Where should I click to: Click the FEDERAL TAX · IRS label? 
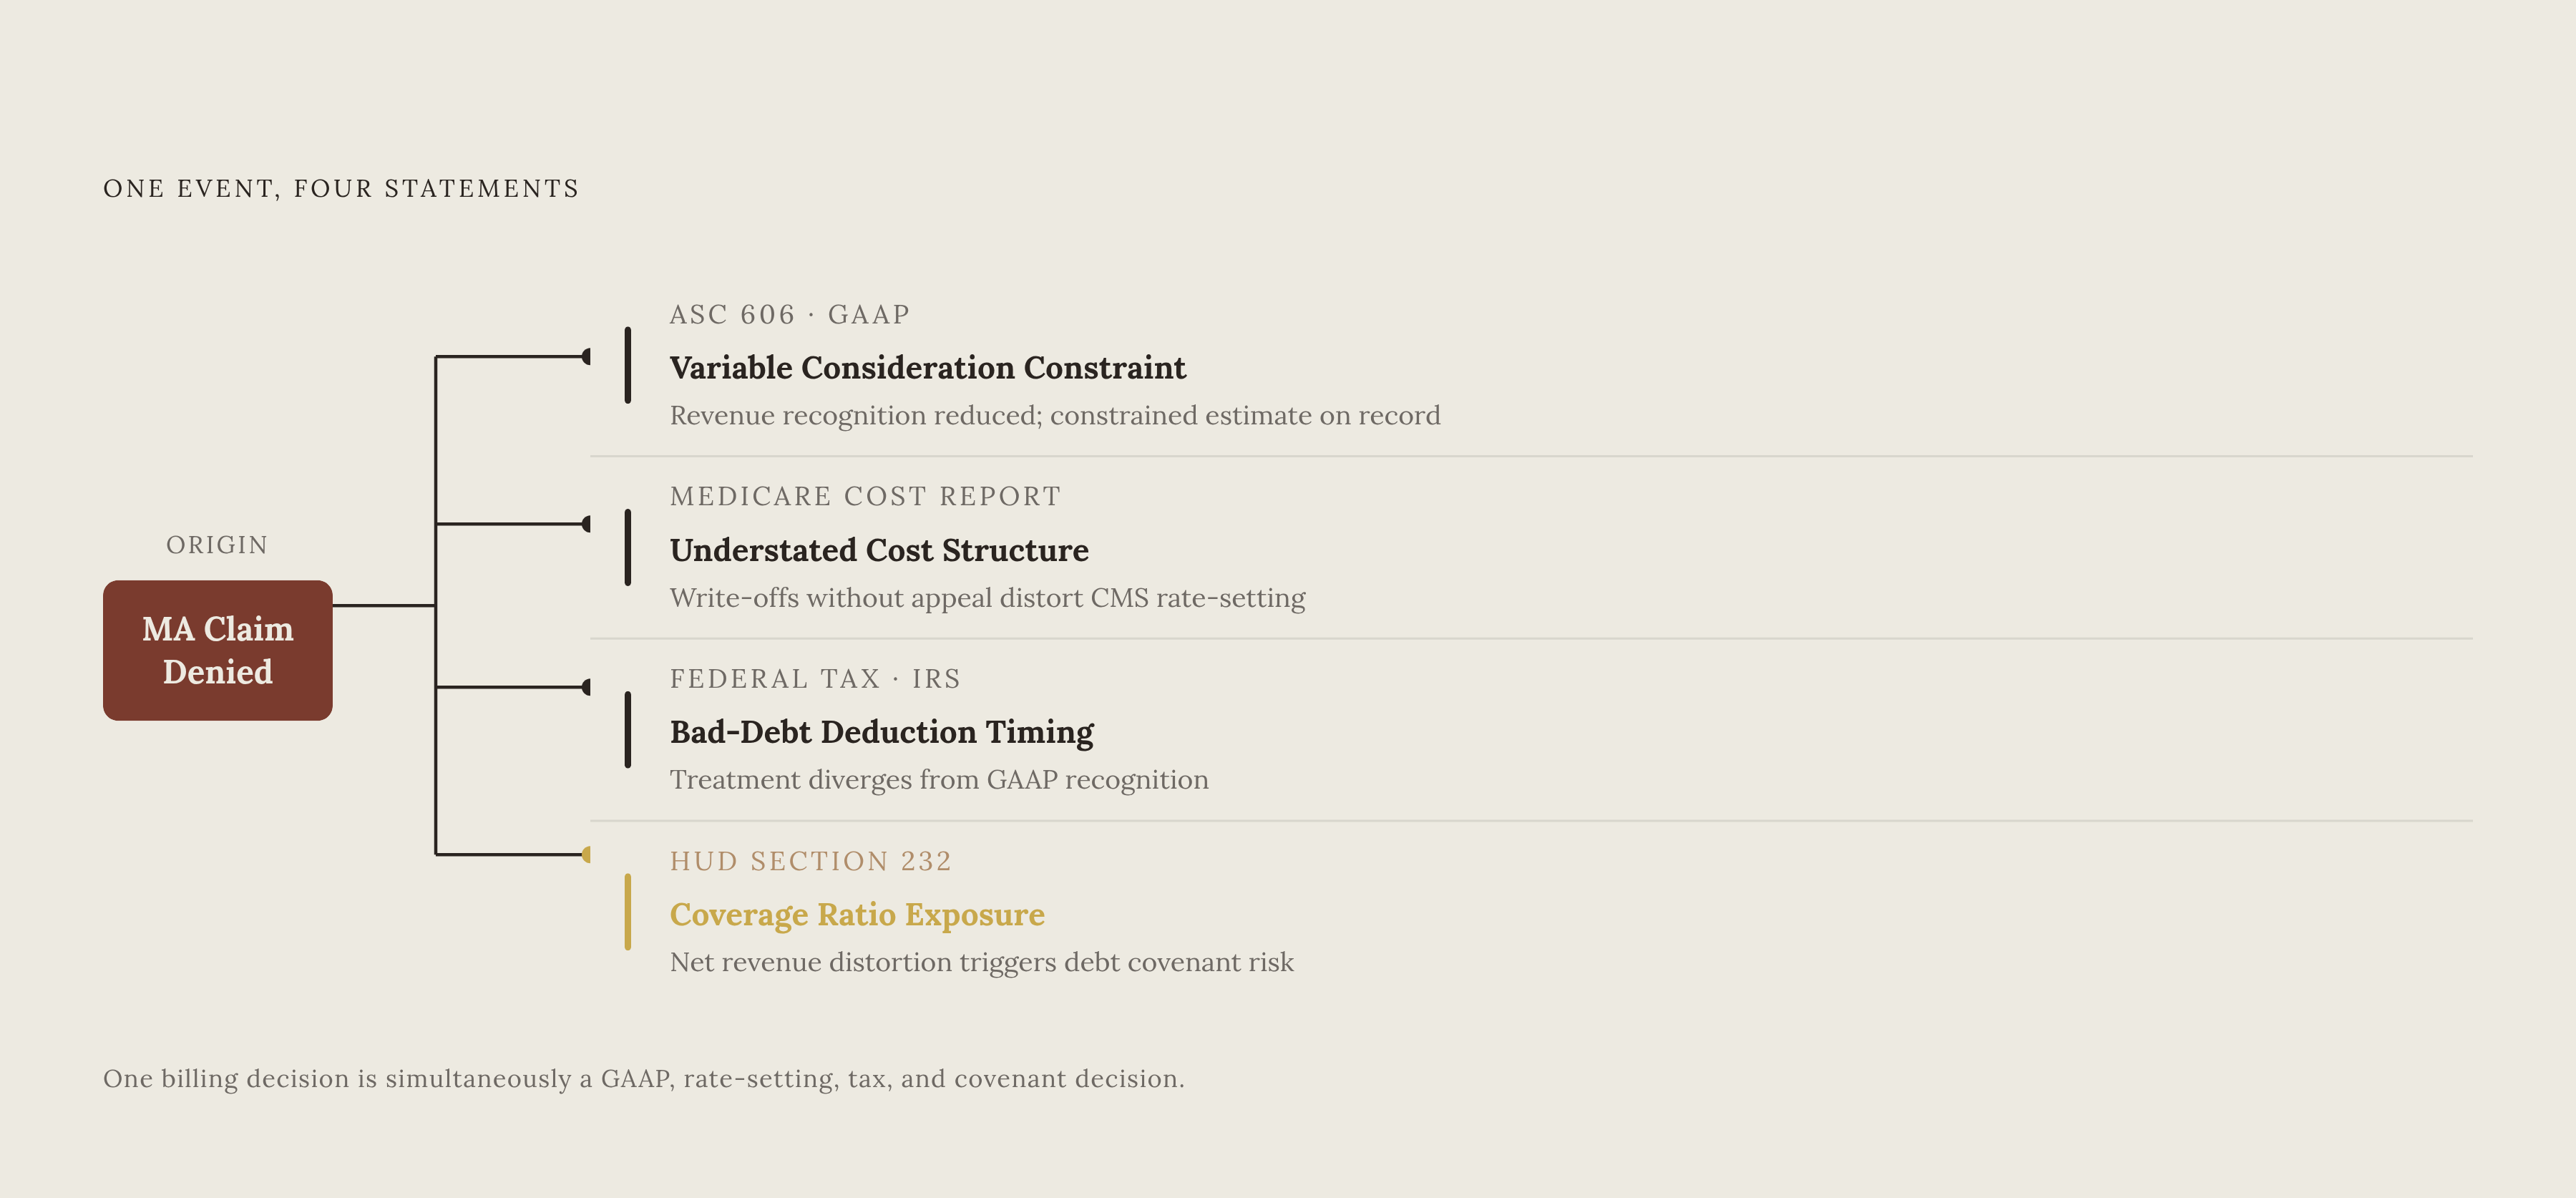(815, 679)
